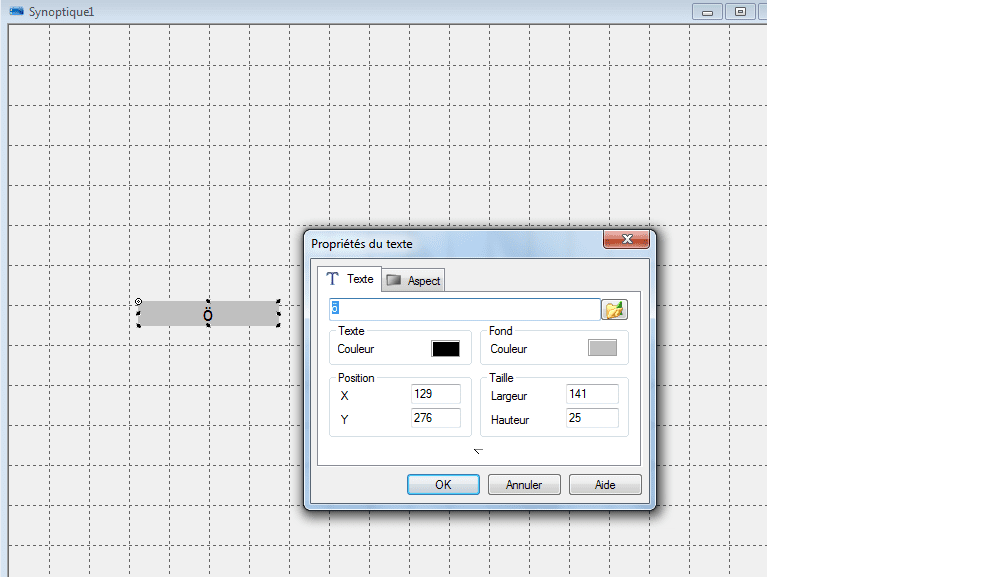This screenshot has width=1008, height=577.
Task: Open the gray Fond color swatch
Action: (x=602, y=349)
